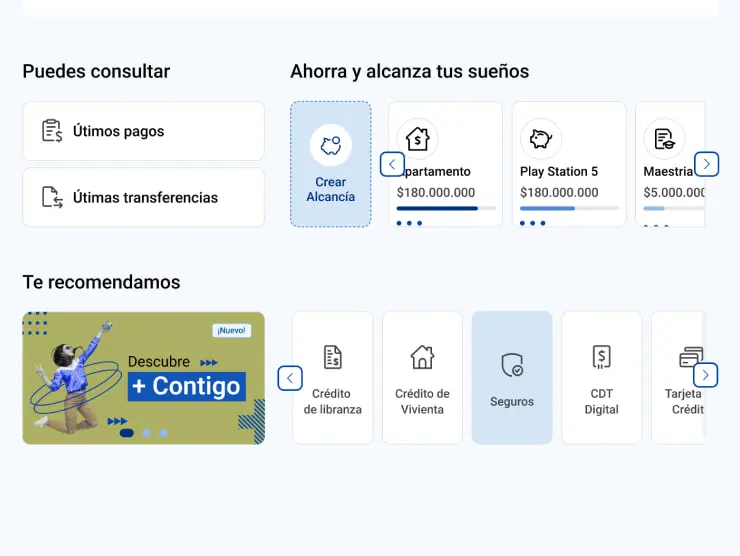Select the Apartamento house icon
The image size is (740, 556).
point(417,139)
